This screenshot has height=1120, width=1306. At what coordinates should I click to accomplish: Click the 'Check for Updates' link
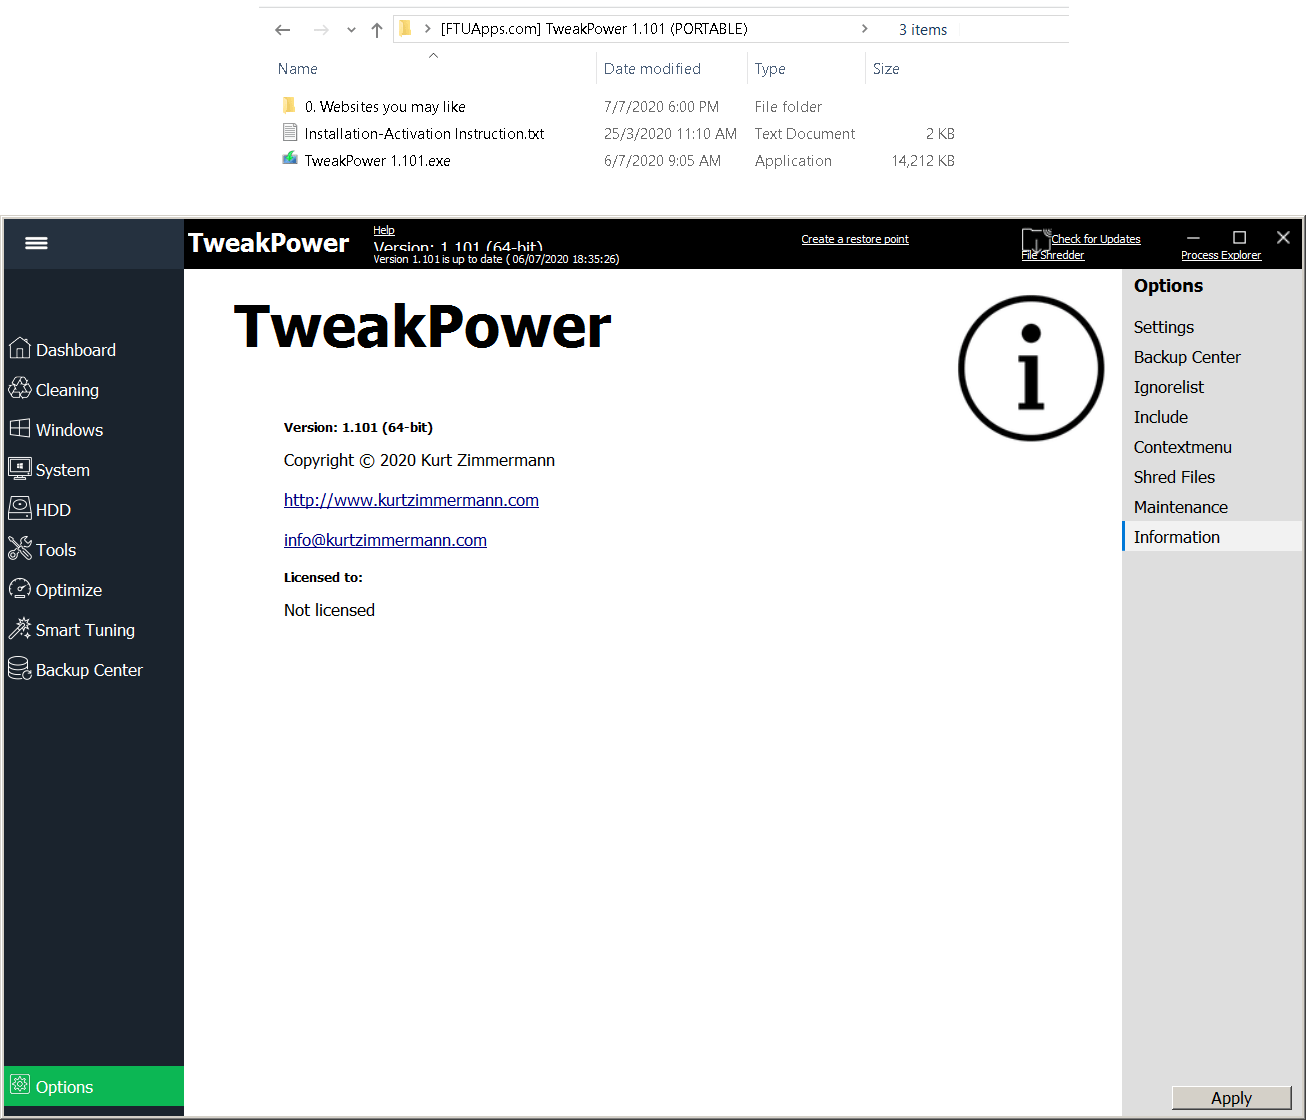pyautogui.click(x=1096, y=239)
